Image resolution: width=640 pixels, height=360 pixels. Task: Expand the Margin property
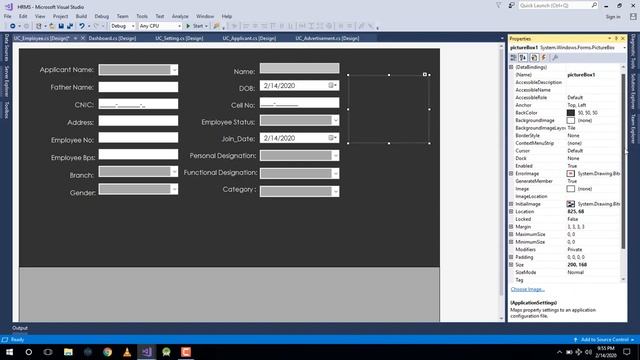[x=511, y=227]
